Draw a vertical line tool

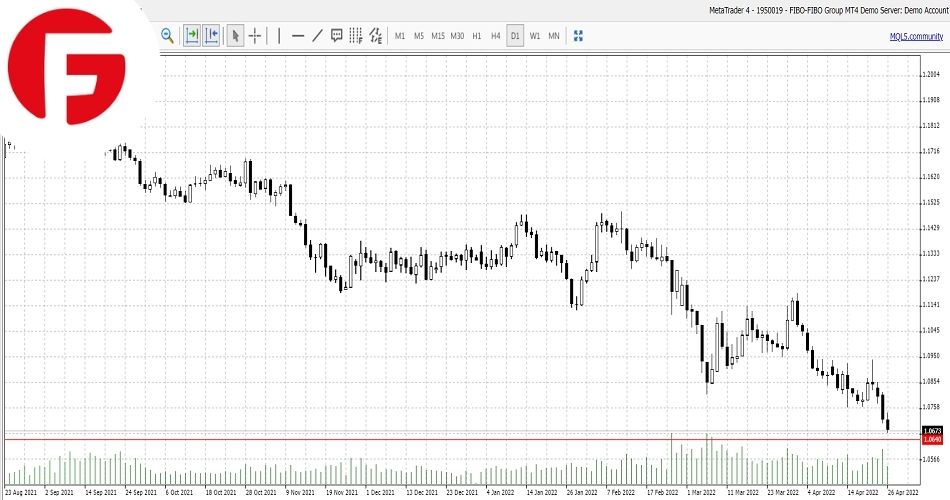[x=278, y=36]
